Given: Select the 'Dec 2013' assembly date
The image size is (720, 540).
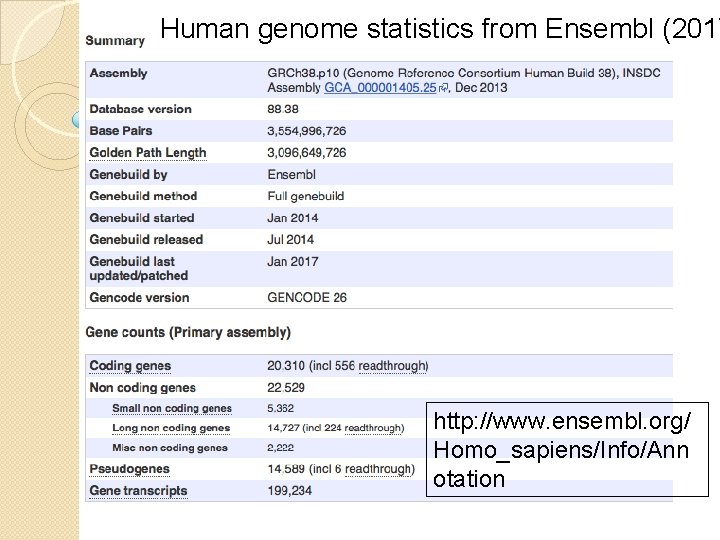Looking at the screenshot, I should (481, 88).
